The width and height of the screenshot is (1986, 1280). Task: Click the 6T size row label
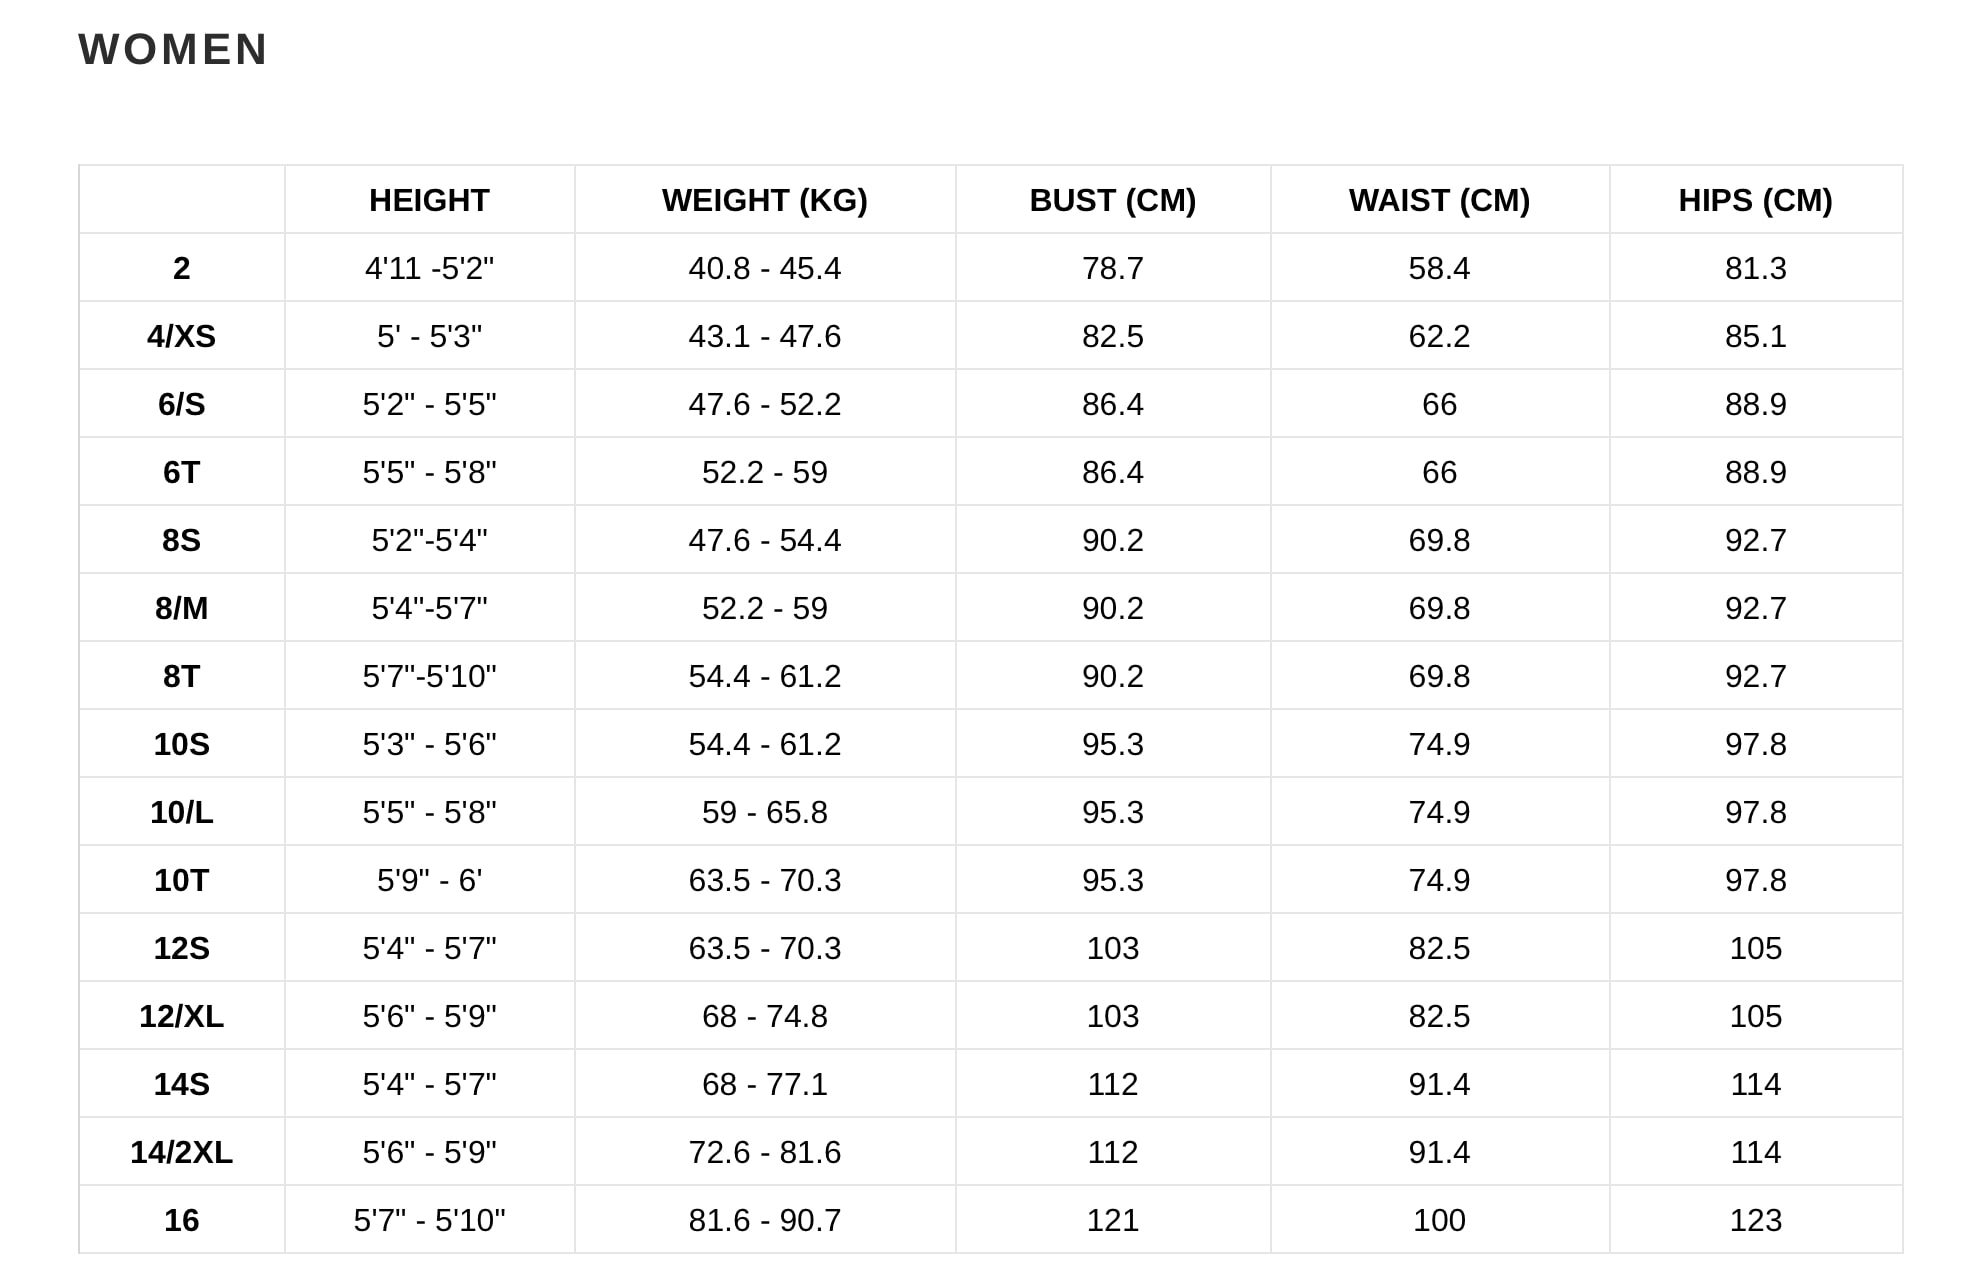[181, 472]
